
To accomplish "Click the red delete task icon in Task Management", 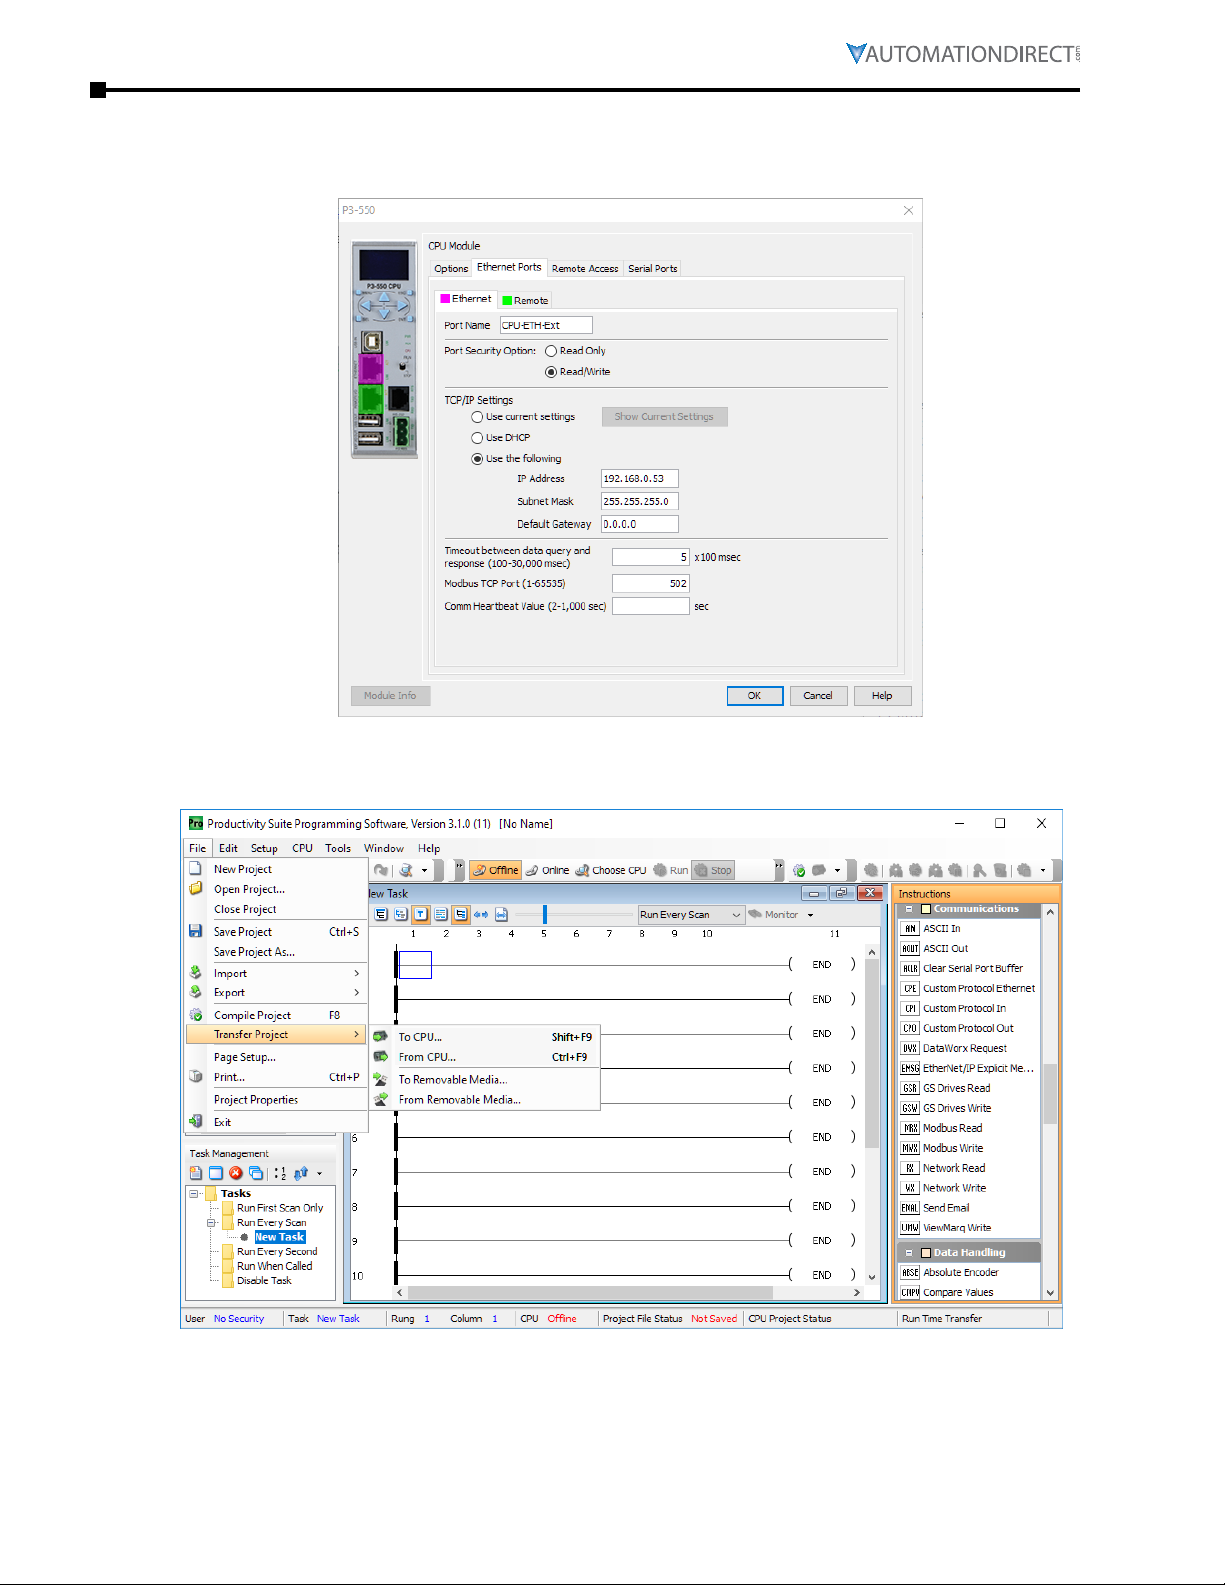I will coord(236,1173).
